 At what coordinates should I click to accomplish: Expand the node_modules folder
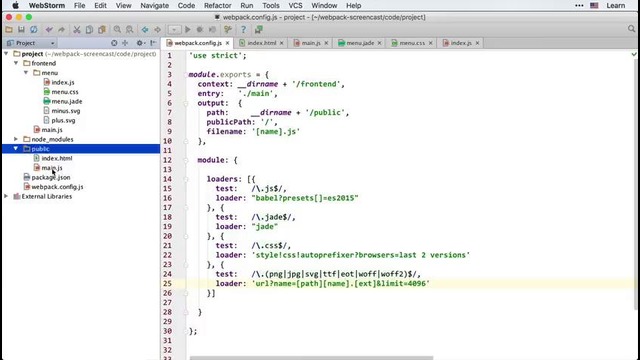click(x=16, y=139)
